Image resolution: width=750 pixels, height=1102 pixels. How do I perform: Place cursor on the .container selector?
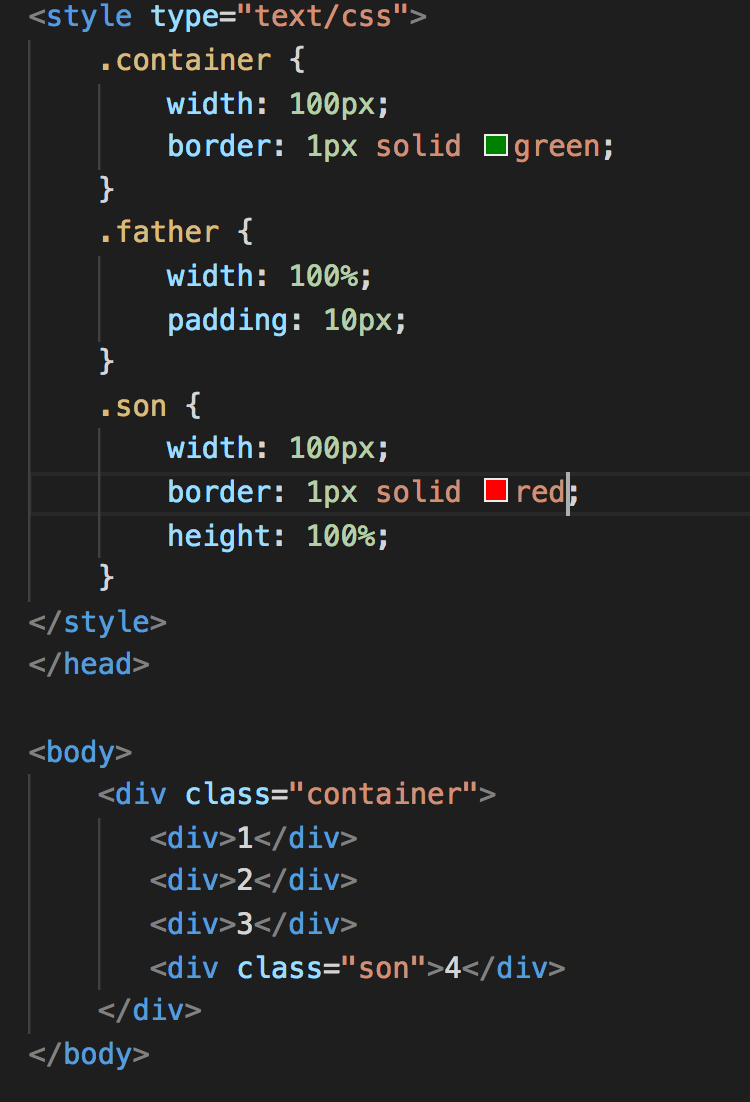[x=185, y=60]
